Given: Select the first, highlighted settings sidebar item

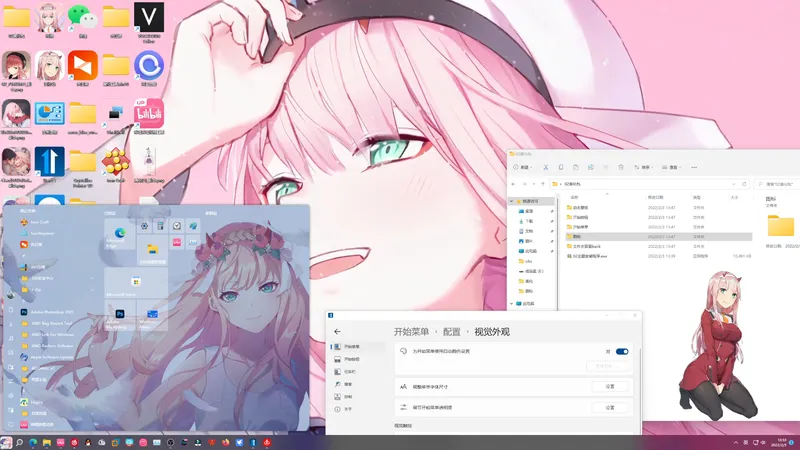Looking at the screenshot, I should pos(357,346).
